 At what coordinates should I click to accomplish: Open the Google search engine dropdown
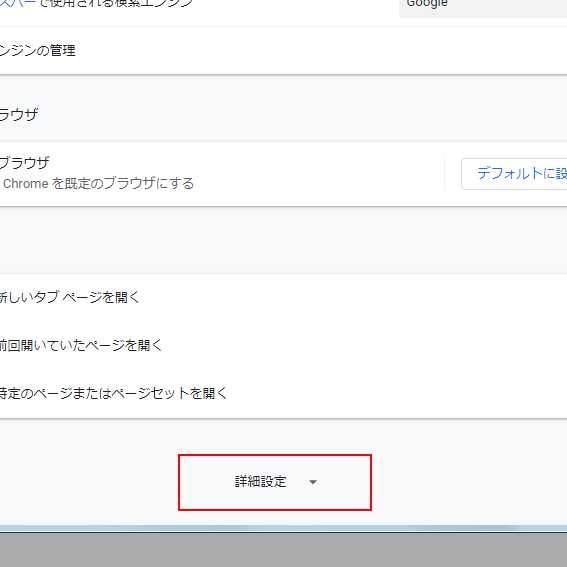click(x=483, y=5)
